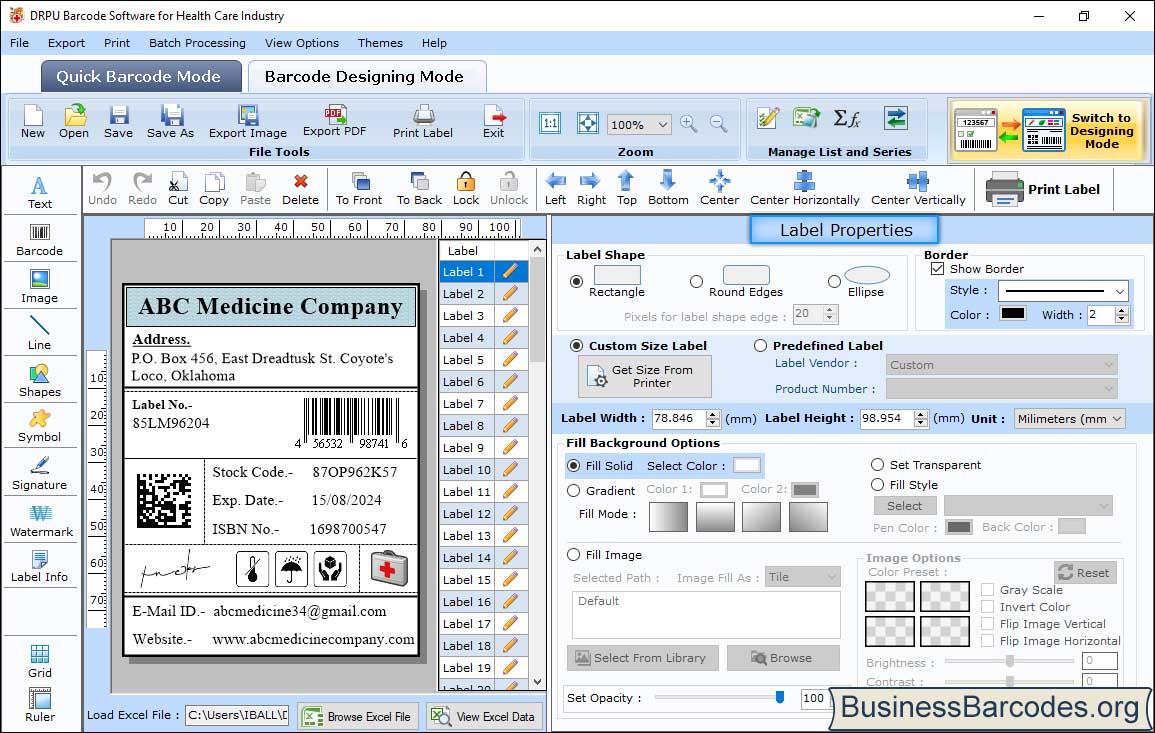This screenshot has width=1155, height=733.
Task: Select the Watermark tool
Action: pos(41,521)
